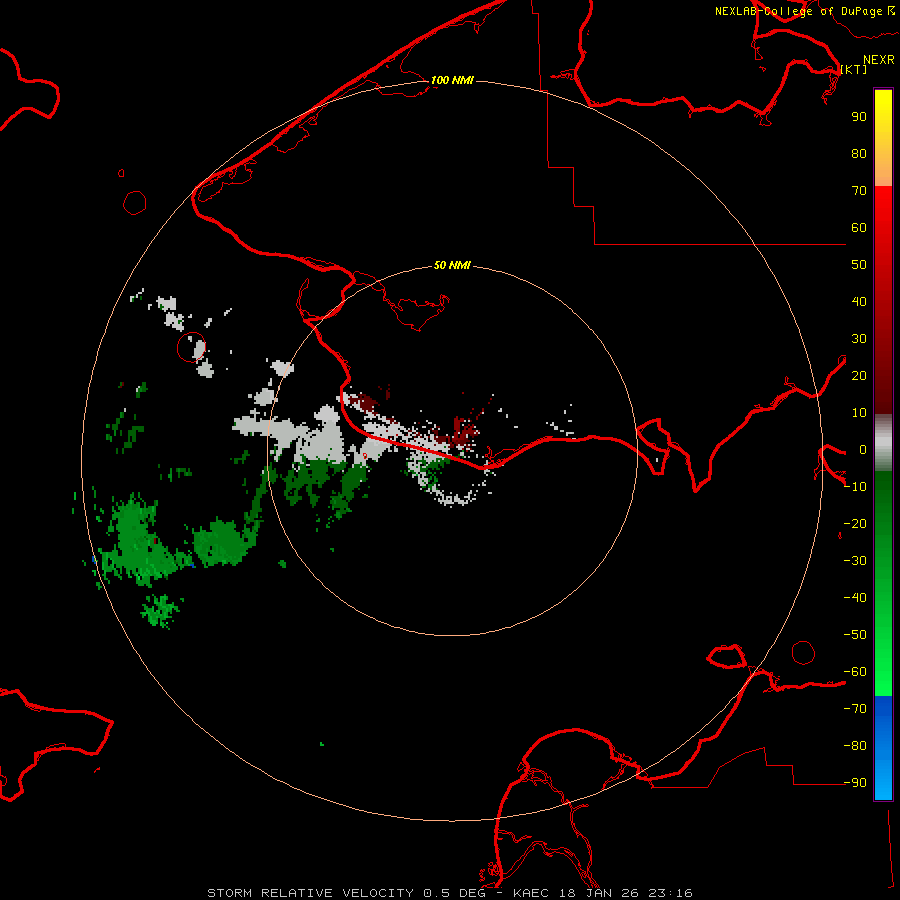Viewport: 900px width, 900px height.
Task: Click the STORM RELATIVE VELOCITY product title
Action: 310,893
